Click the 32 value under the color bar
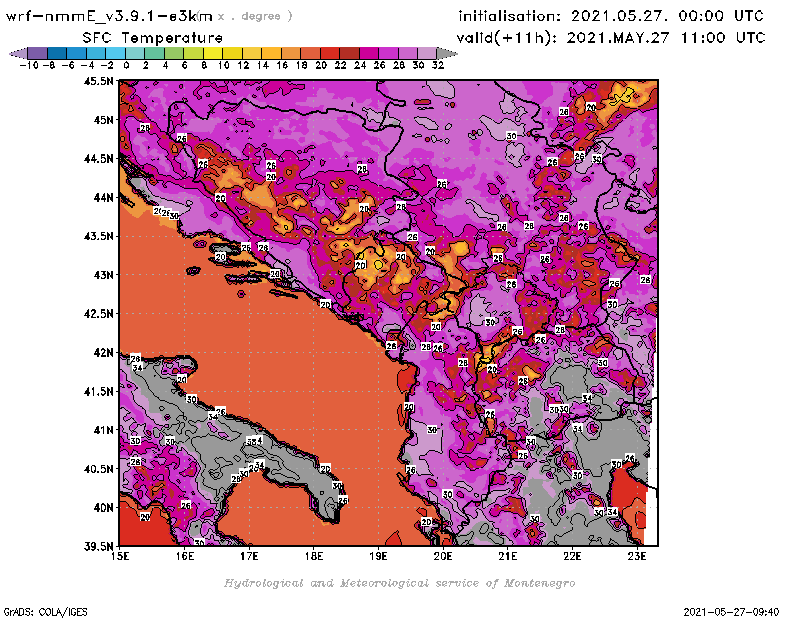Viewport: 800px width, 618px height. tap(438, 65)
